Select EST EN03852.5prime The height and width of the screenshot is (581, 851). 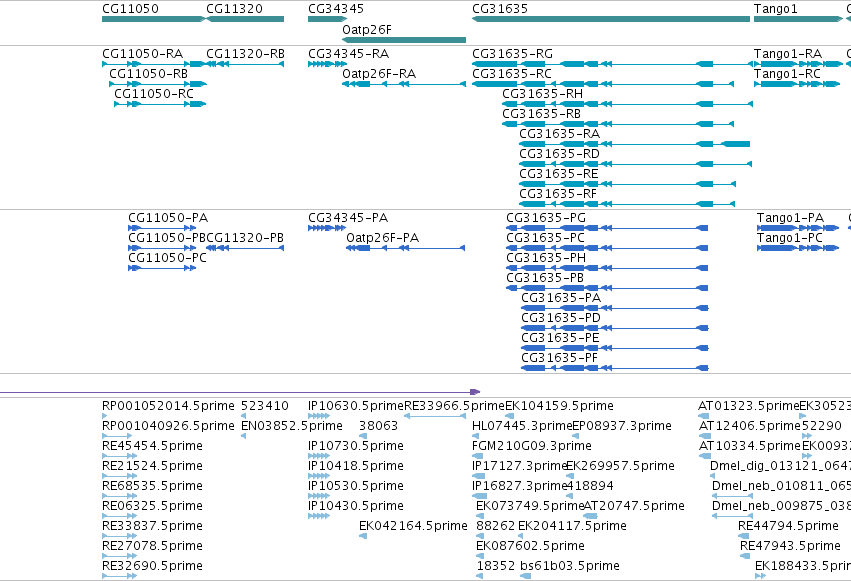pos(244,436)
